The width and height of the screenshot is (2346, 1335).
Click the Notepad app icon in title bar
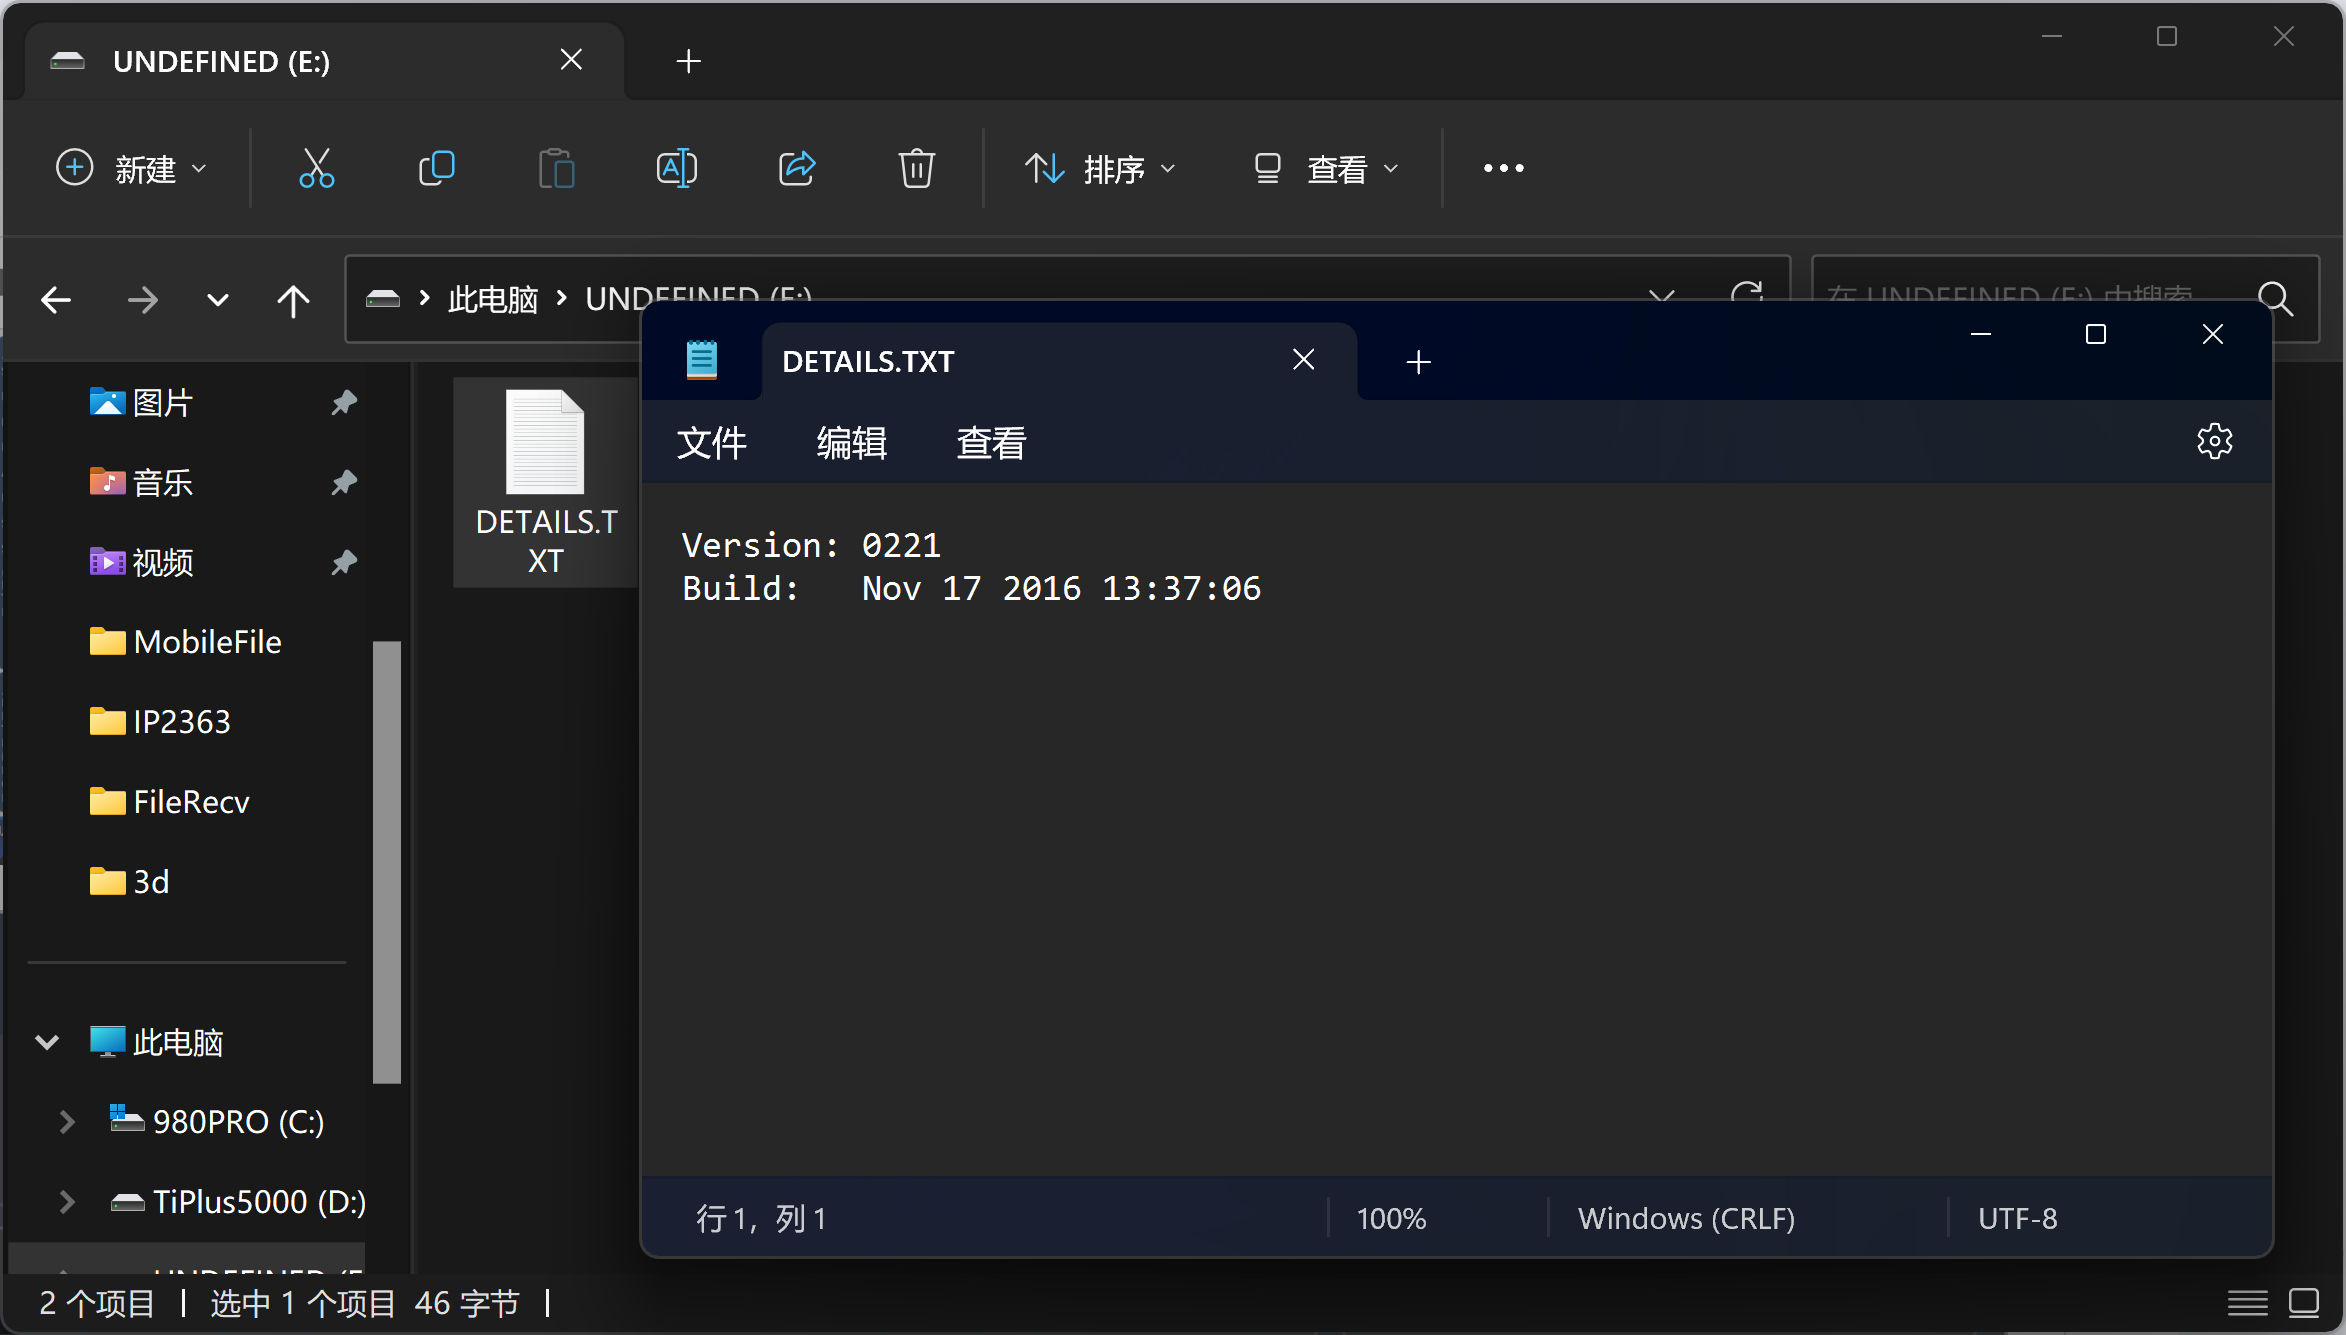pos(701,360)
